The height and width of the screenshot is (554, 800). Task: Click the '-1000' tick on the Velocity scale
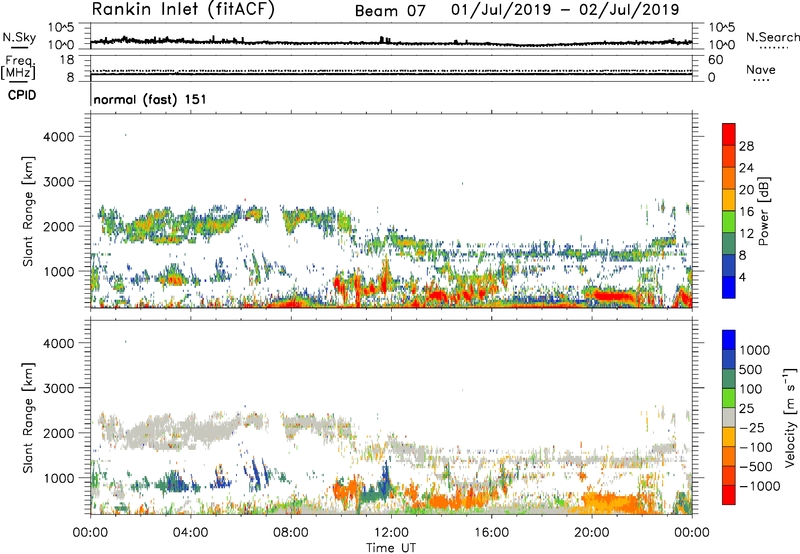tap(760, 486)
